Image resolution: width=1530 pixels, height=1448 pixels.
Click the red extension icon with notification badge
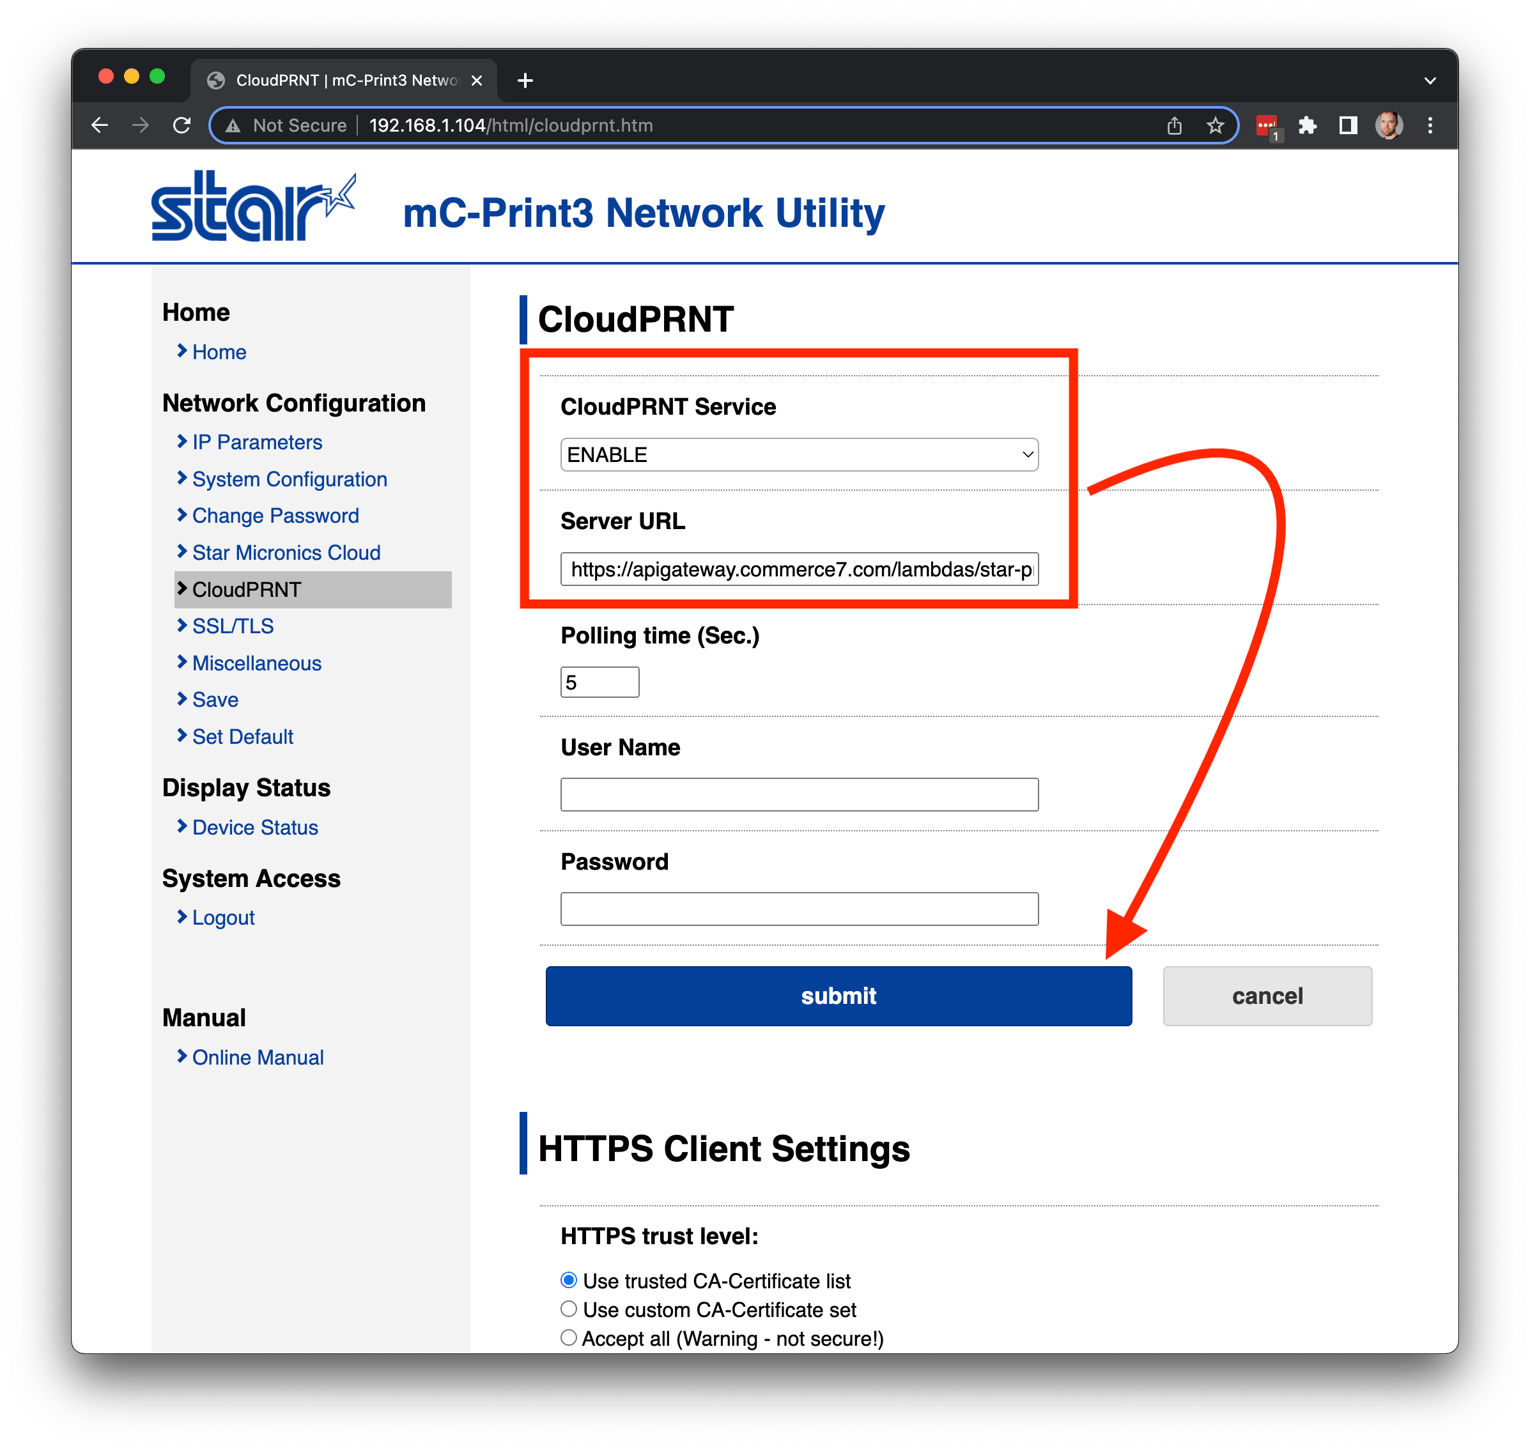tap(1267, 123)
